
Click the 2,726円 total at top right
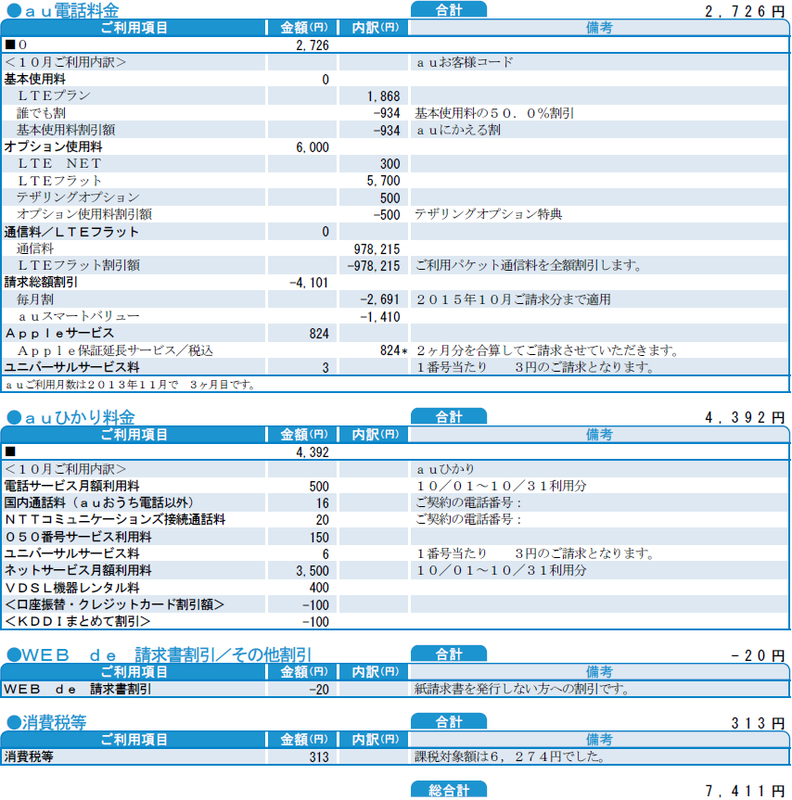[745, 11]
